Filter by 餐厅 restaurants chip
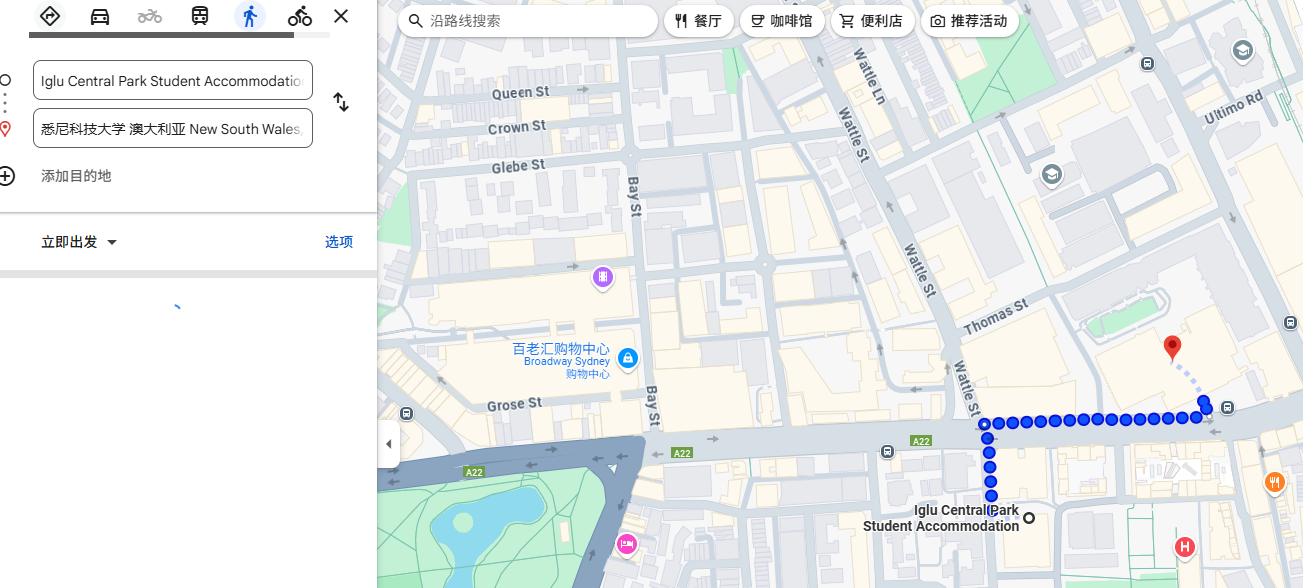 698,21
